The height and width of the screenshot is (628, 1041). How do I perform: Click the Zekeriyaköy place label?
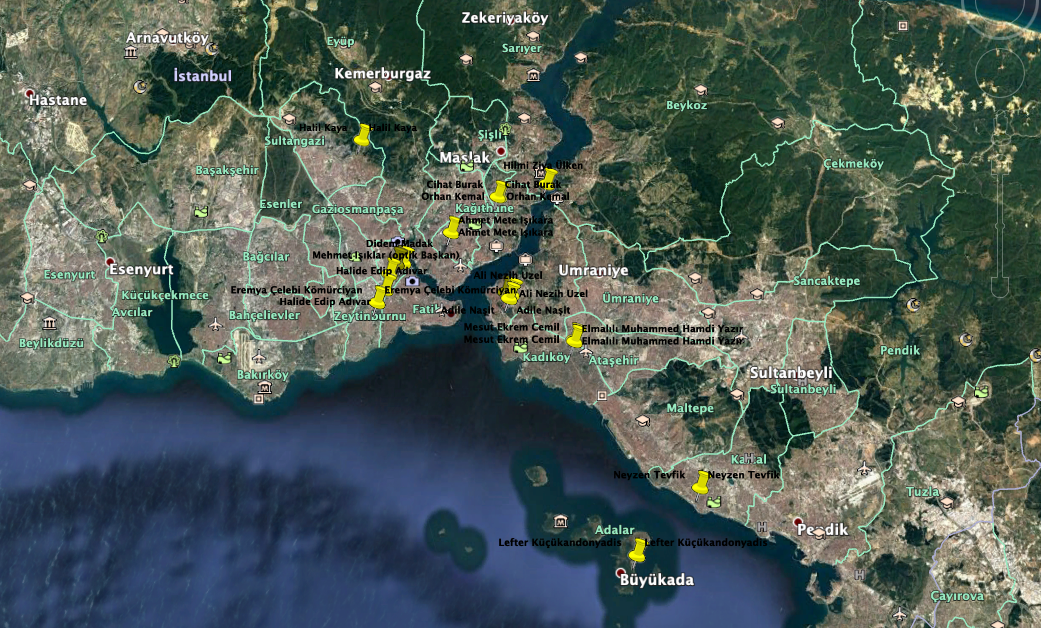click(505, 18)
